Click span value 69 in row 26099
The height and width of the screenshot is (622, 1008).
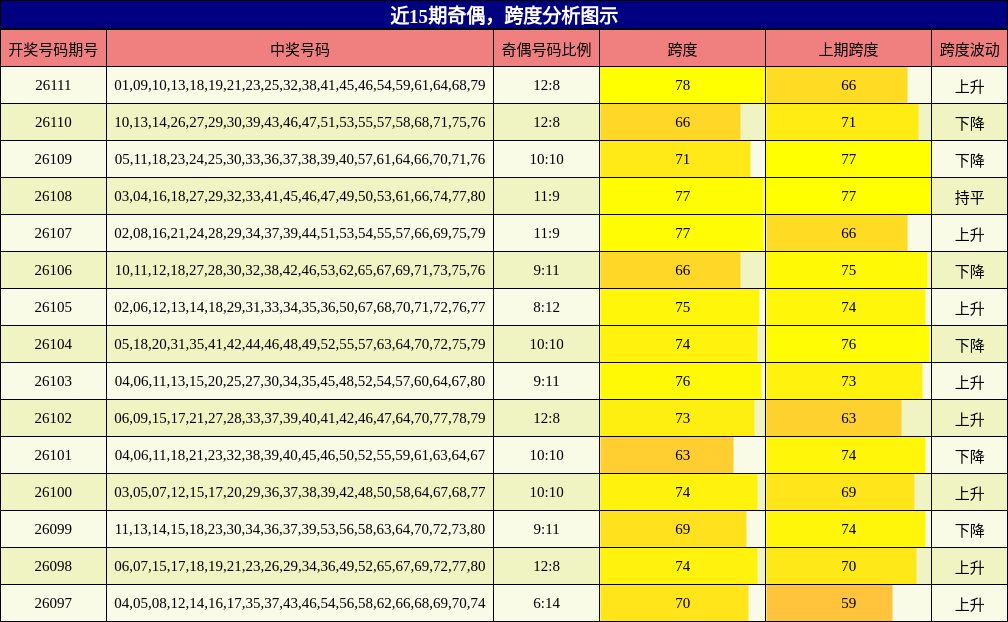682,529
